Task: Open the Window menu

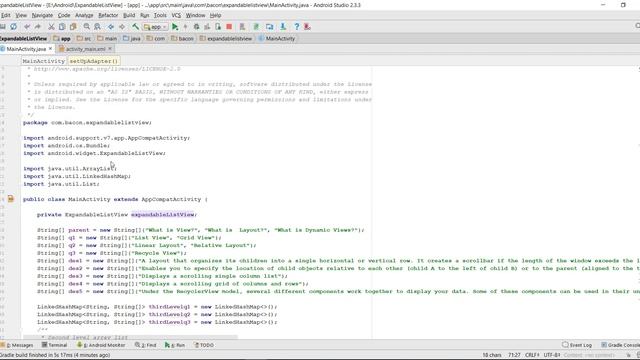Action: pyautogui.click(x=196, y=15)
